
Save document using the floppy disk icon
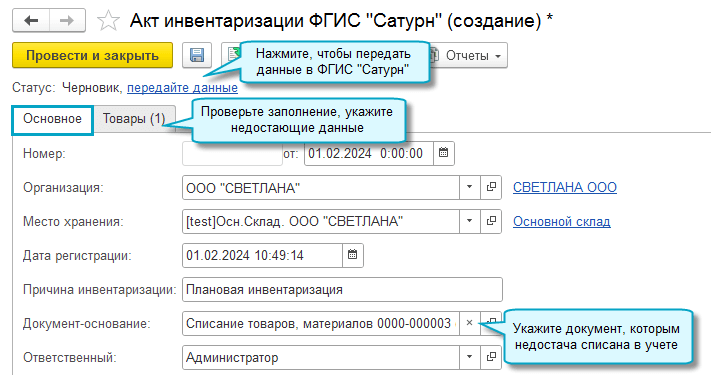pos(197,55)
